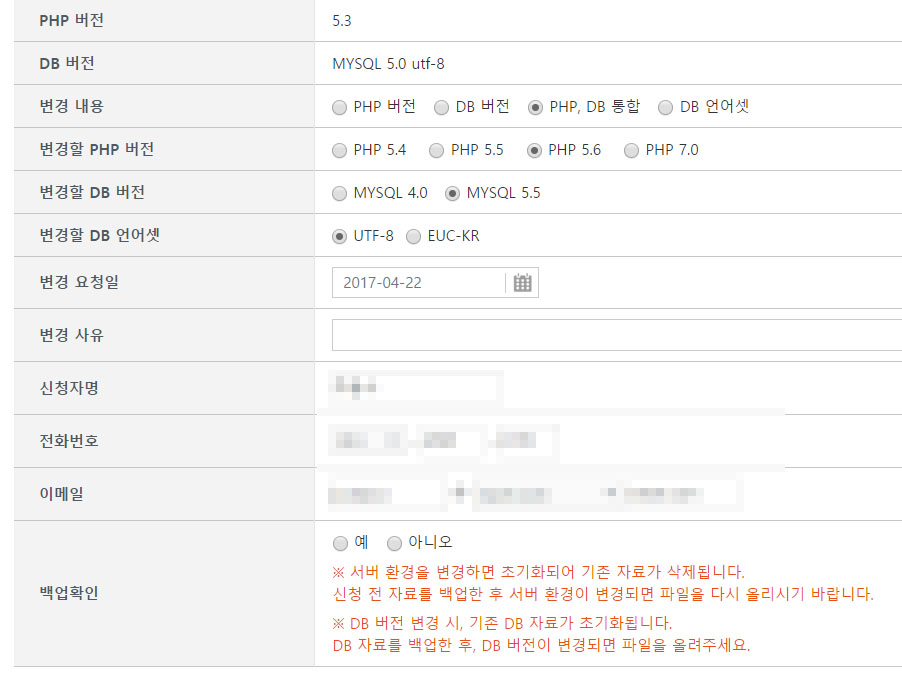Image resolution: width=902 pixels, height=678 pixels.
Task: Choose MYSQL 5.5 database version
Action: (453, 193)
